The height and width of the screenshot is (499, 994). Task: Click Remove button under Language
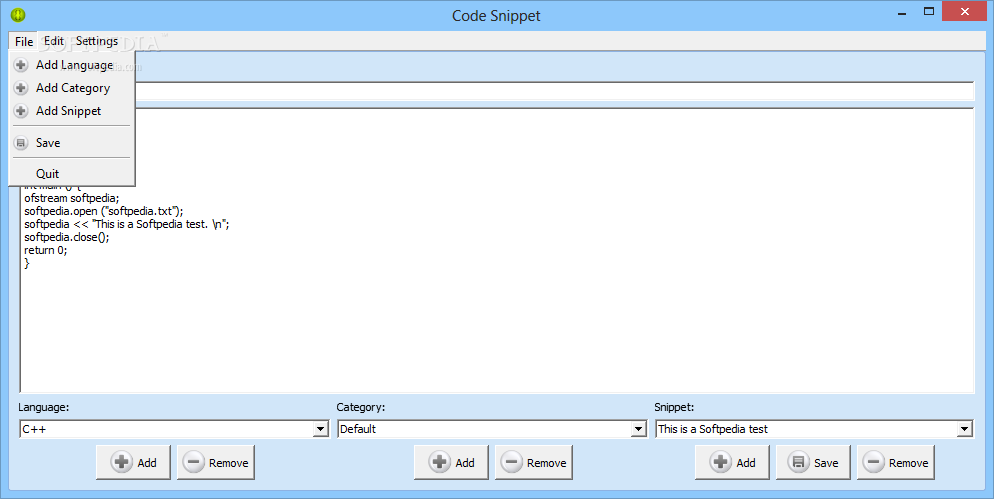tap(216, 462)
